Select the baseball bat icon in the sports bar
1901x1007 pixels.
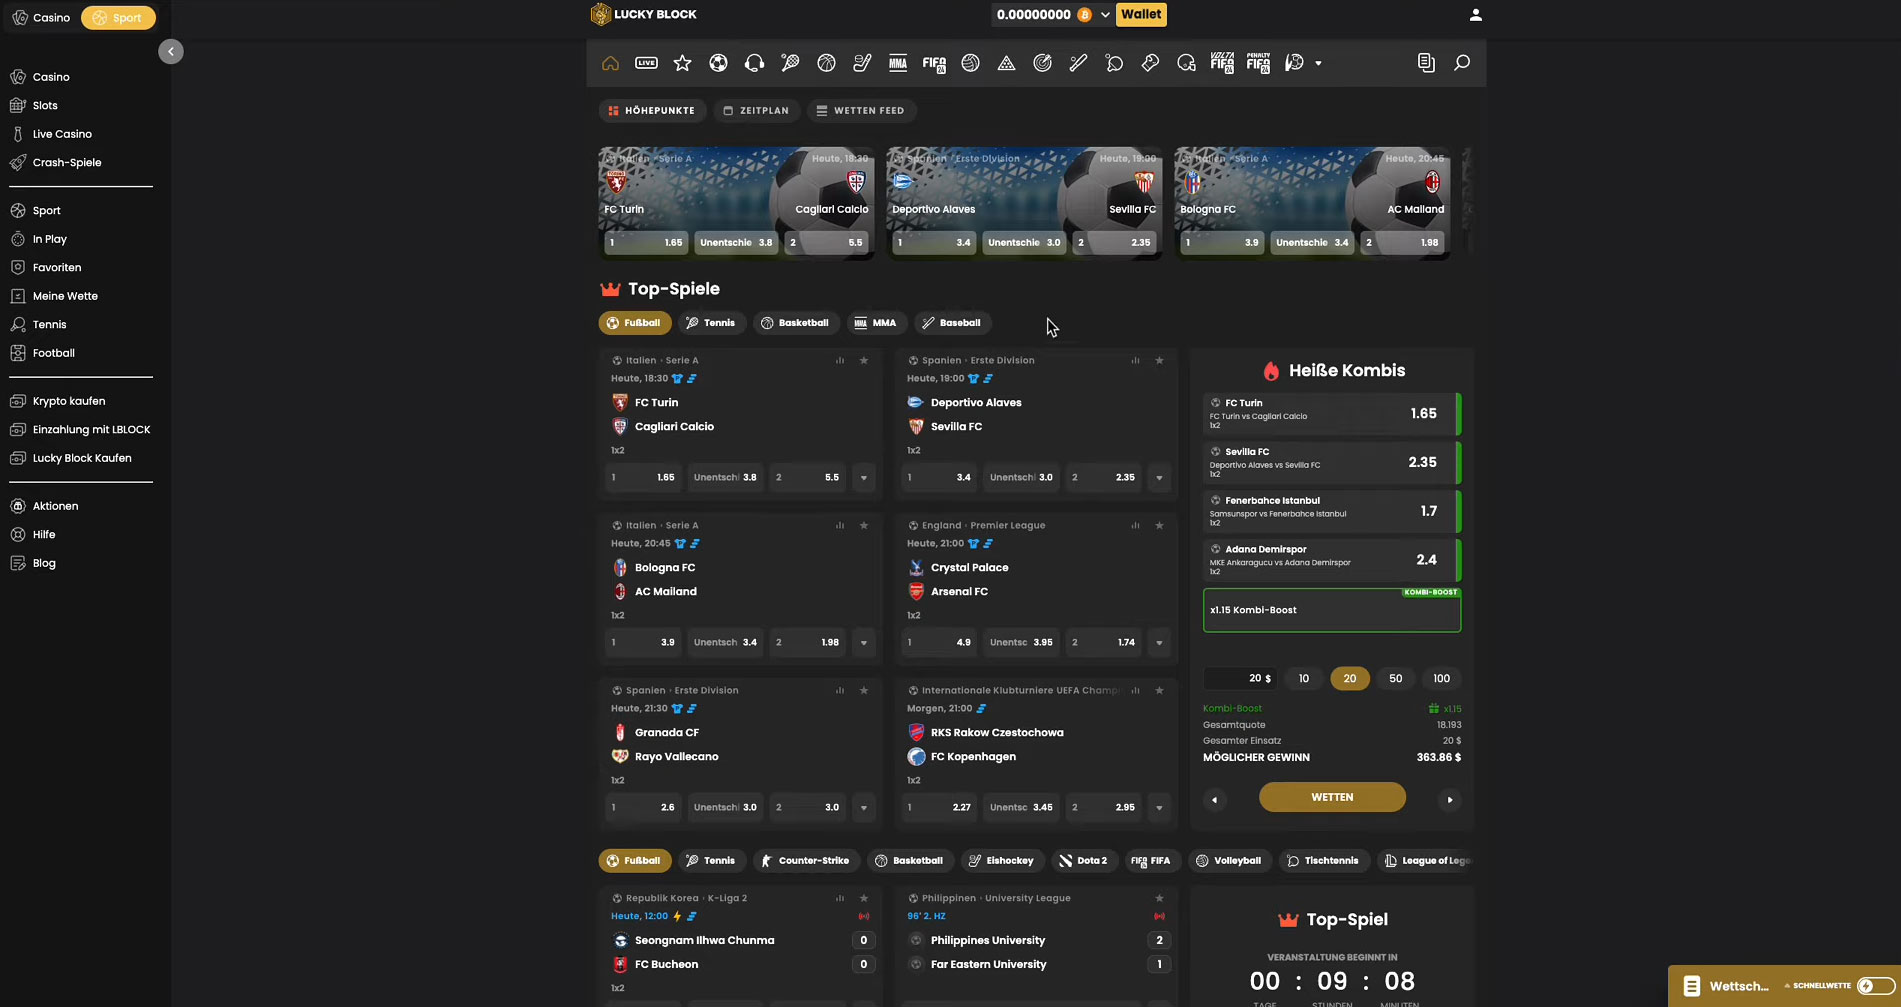click(1078, 63)
